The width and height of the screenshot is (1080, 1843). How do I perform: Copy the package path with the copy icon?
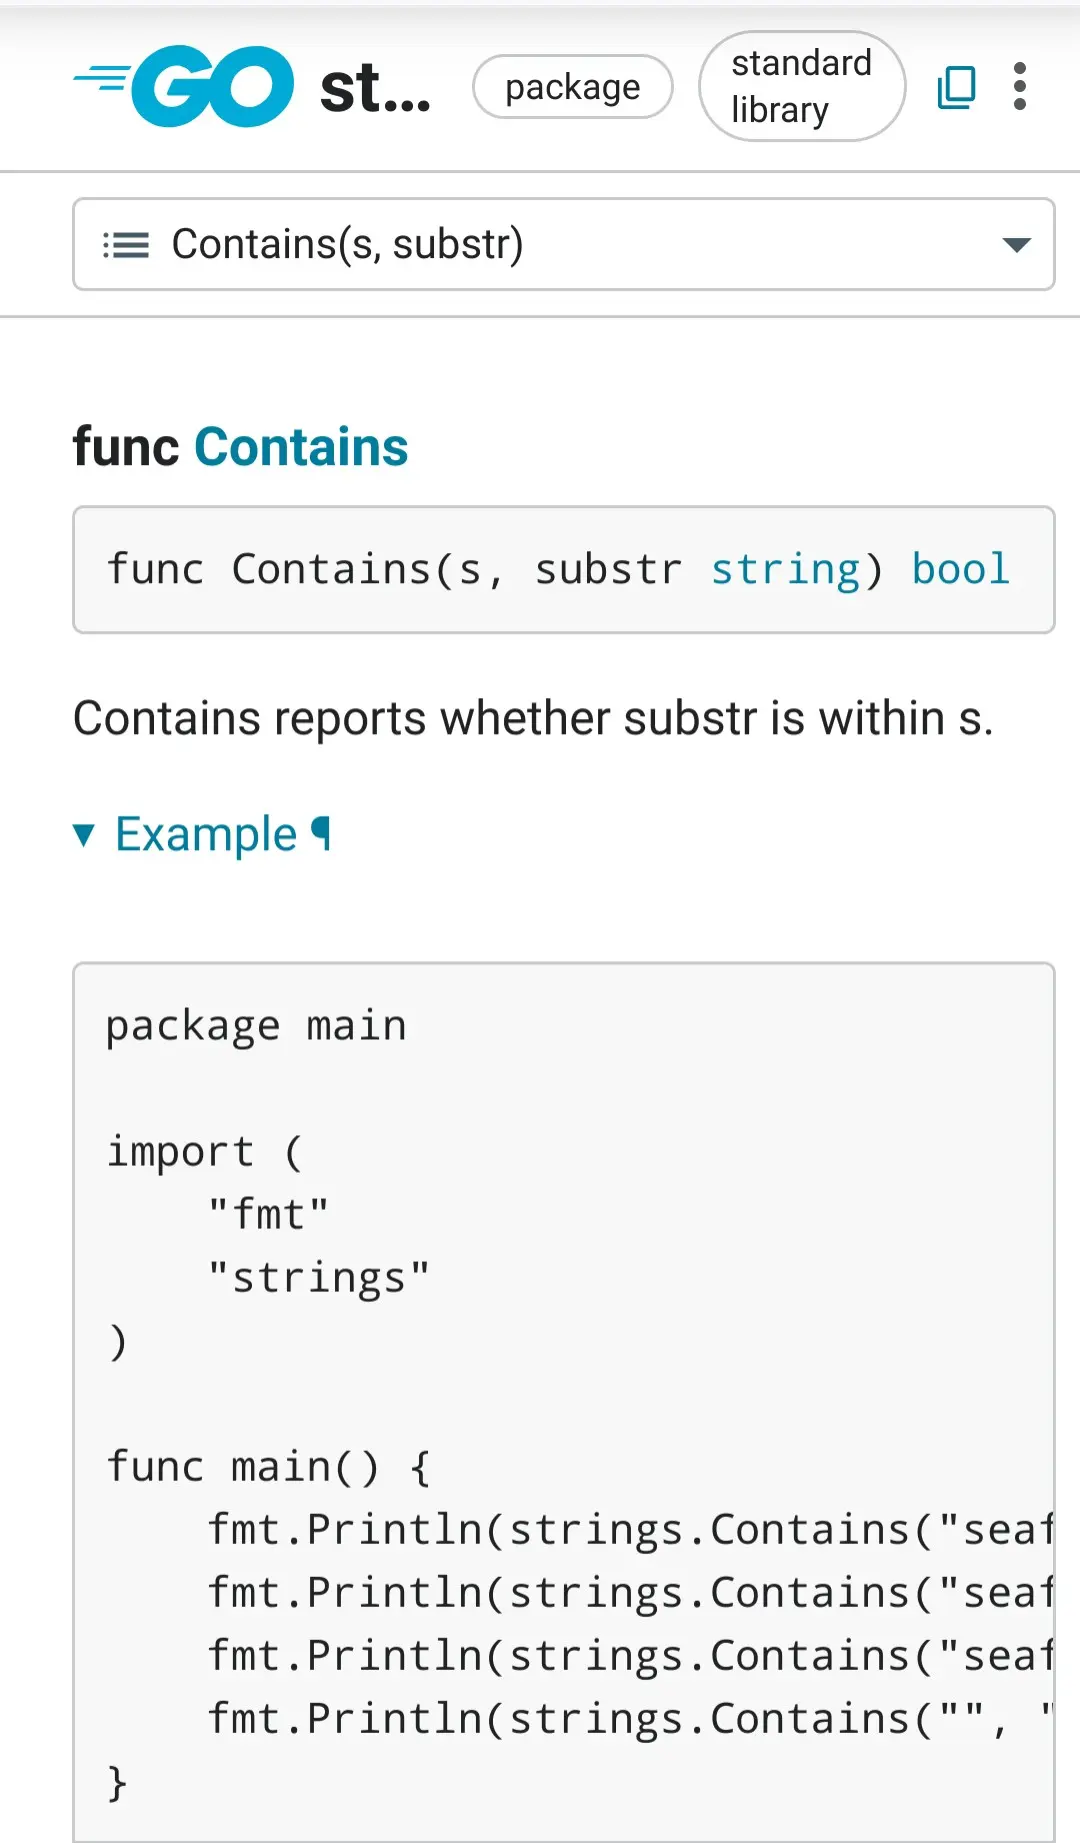(x=956, y=87)
